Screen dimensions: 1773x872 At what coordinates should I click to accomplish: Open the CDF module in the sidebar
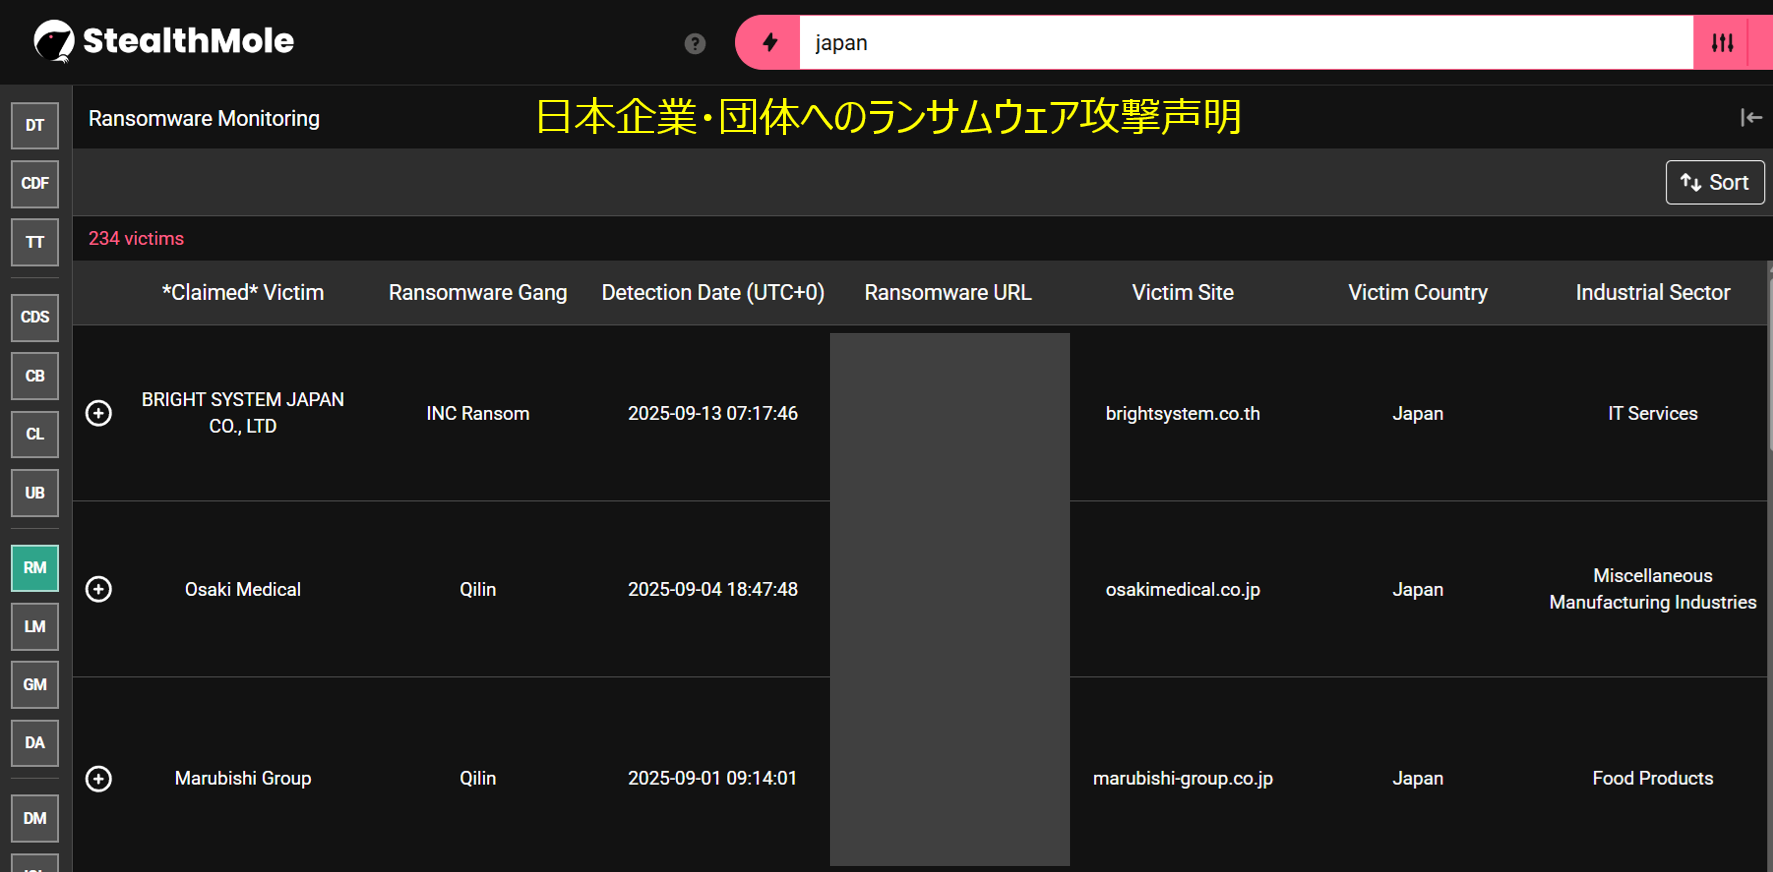click(x=35, y=184)
